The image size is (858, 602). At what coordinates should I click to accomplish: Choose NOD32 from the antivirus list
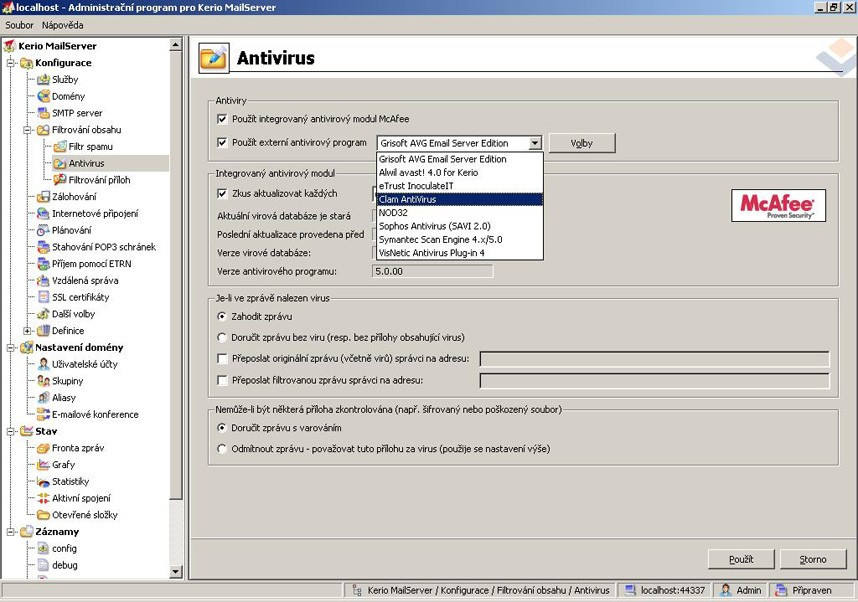(460, 213)
